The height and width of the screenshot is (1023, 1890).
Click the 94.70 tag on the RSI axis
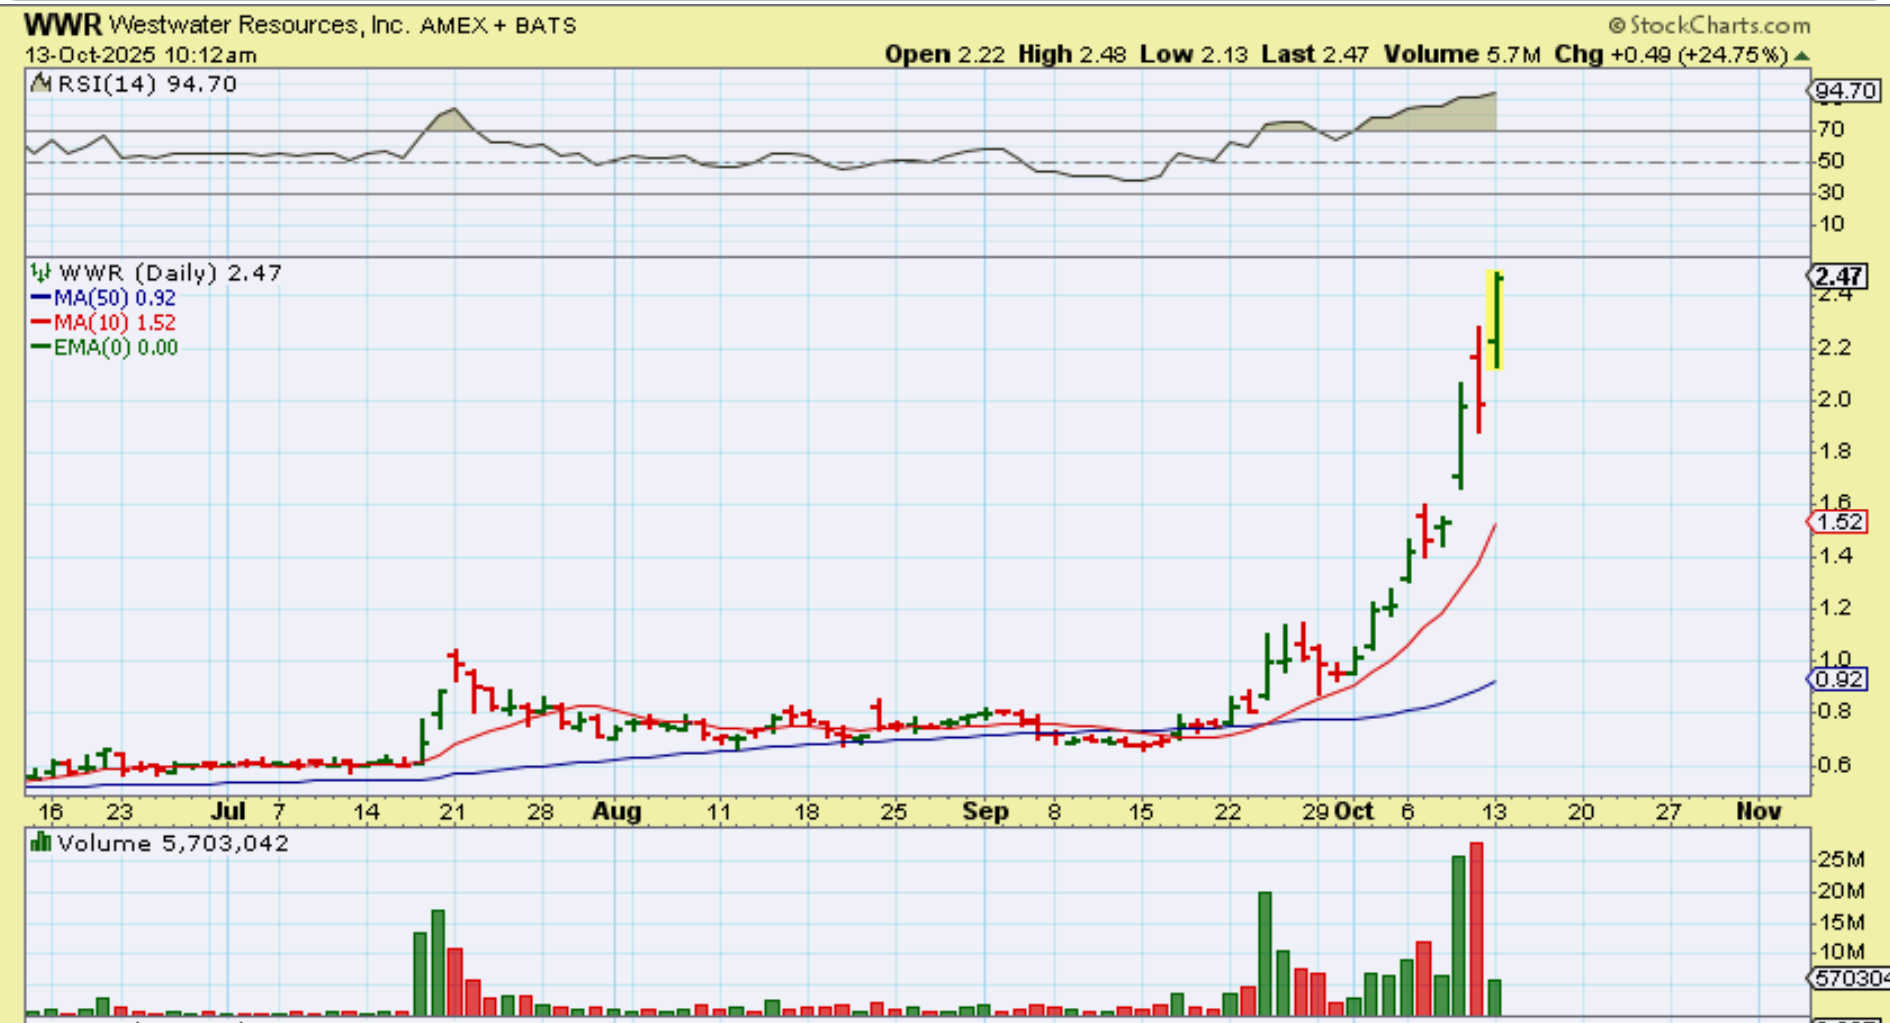click(x=1845, y=91)
